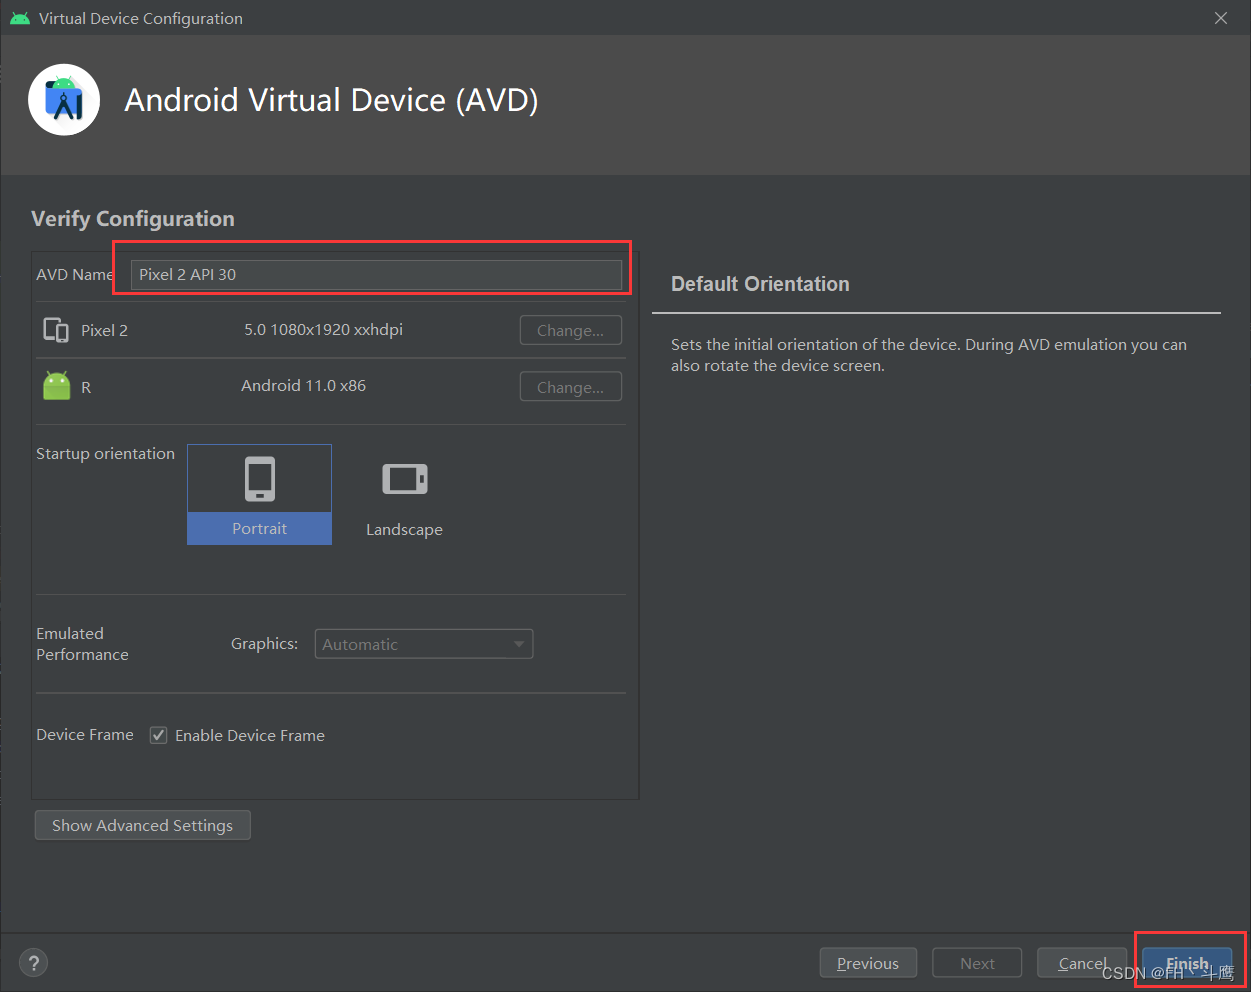The width and height of the screenshot is (1251, 992).
Task: Click the landscape phone icon
Action: pyautogui.click(x=405, y=479)
